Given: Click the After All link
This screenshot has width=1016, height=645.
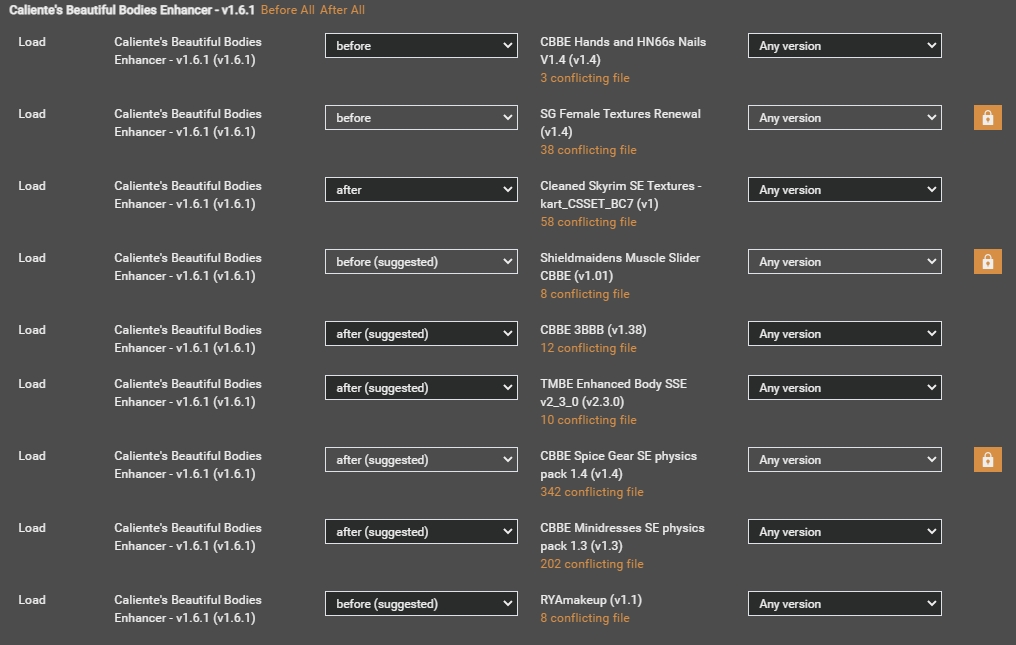Looking at the screenshot, I should coord(344,10).
